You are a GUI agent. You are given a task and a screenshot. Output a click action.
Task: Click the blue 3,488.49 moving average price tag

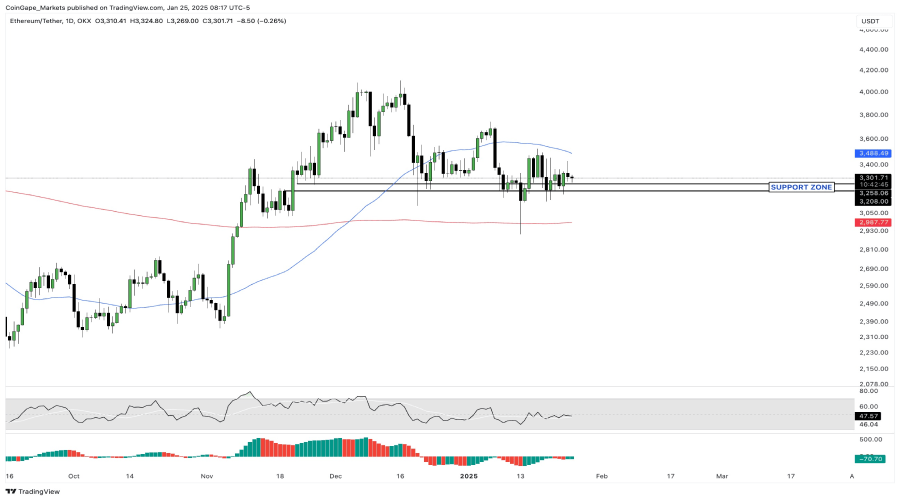(x=872, y=153)
